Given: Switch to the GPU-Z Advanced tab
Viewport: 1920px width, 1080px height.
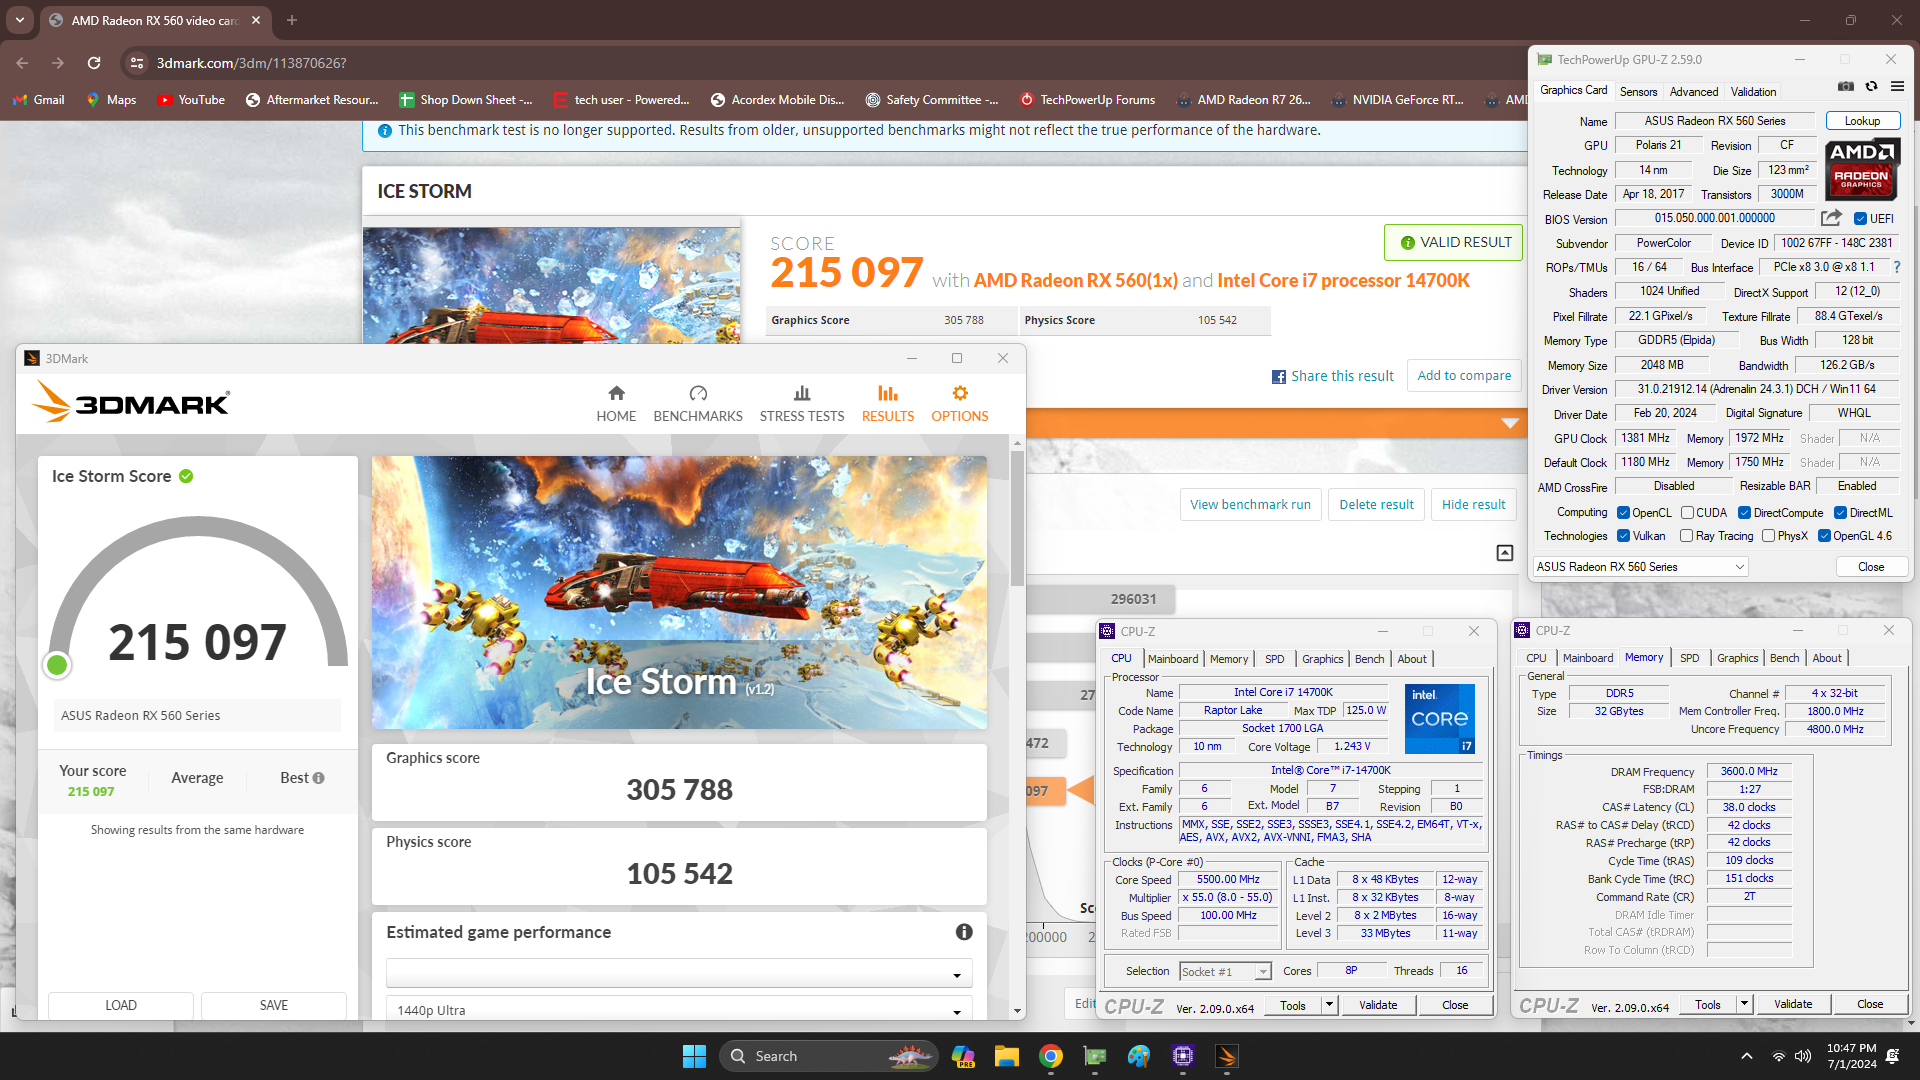Looking at the screenshot, I should click(1694, 91).
